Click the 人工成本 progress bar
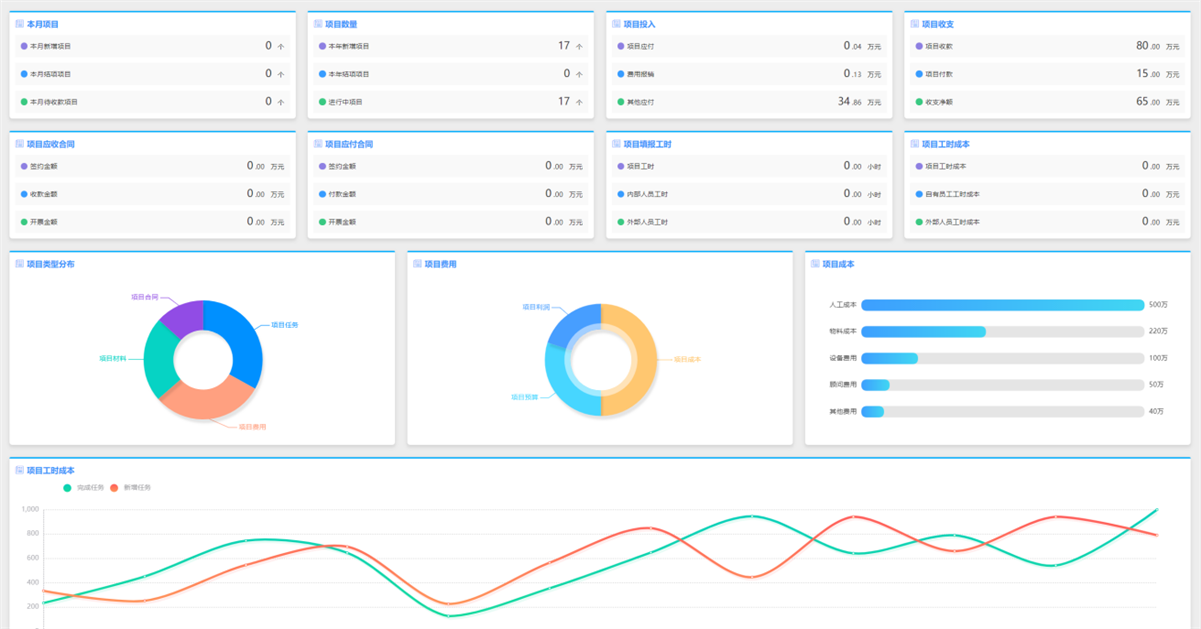Screen dimensions: 1201x629 pos(1002,305)
